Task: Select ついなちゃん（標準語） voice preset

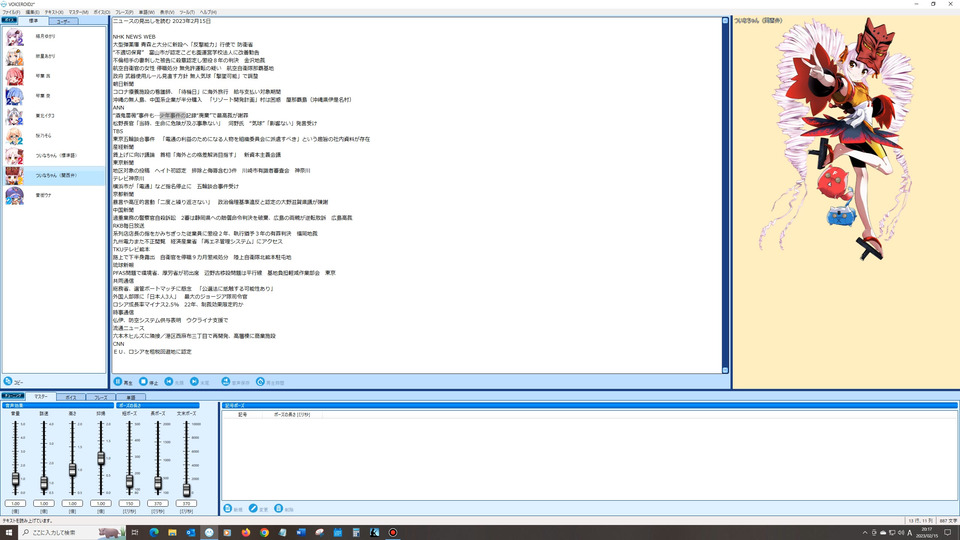Action: [54, 156]
